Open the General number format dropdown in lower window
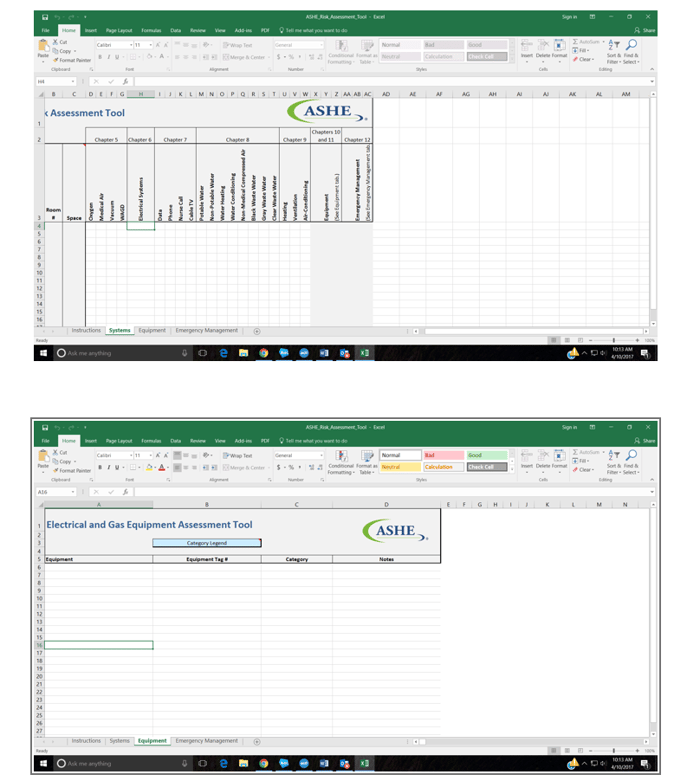This screenshot has width=700, height=781. point(321,455)
